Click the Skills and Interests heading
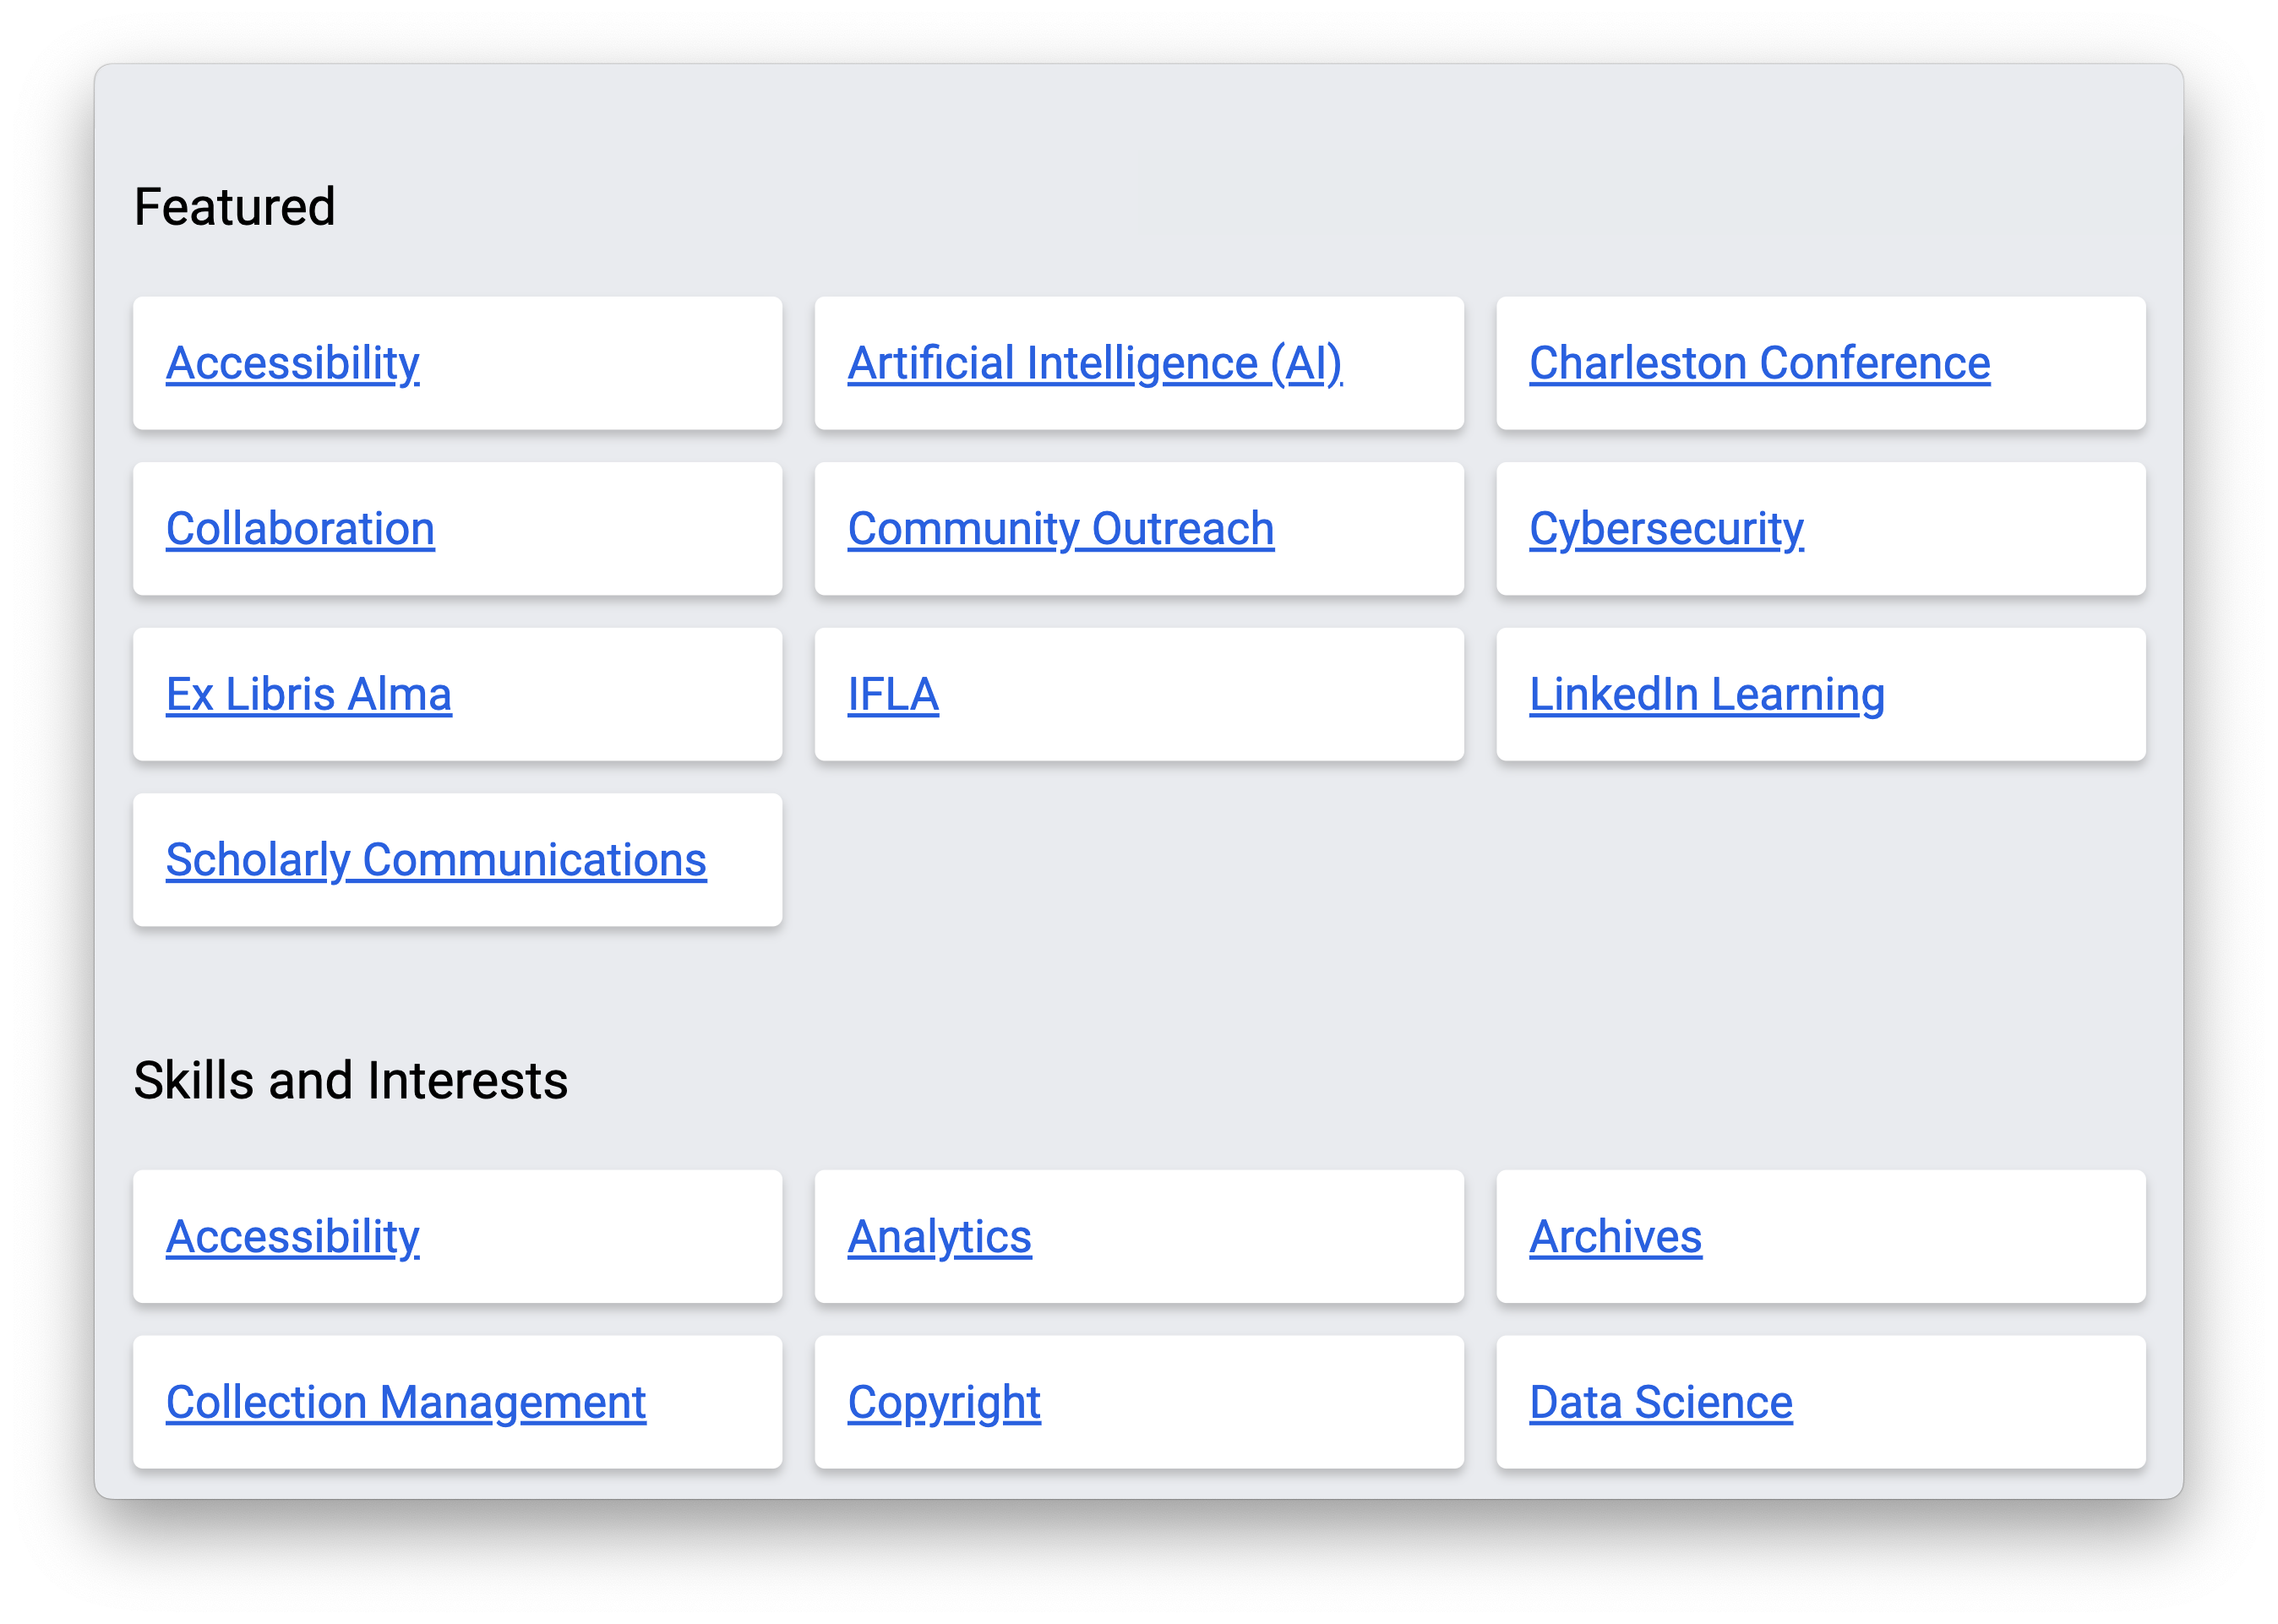The image size is (2278, 1624). click(x=350, y=1081)
